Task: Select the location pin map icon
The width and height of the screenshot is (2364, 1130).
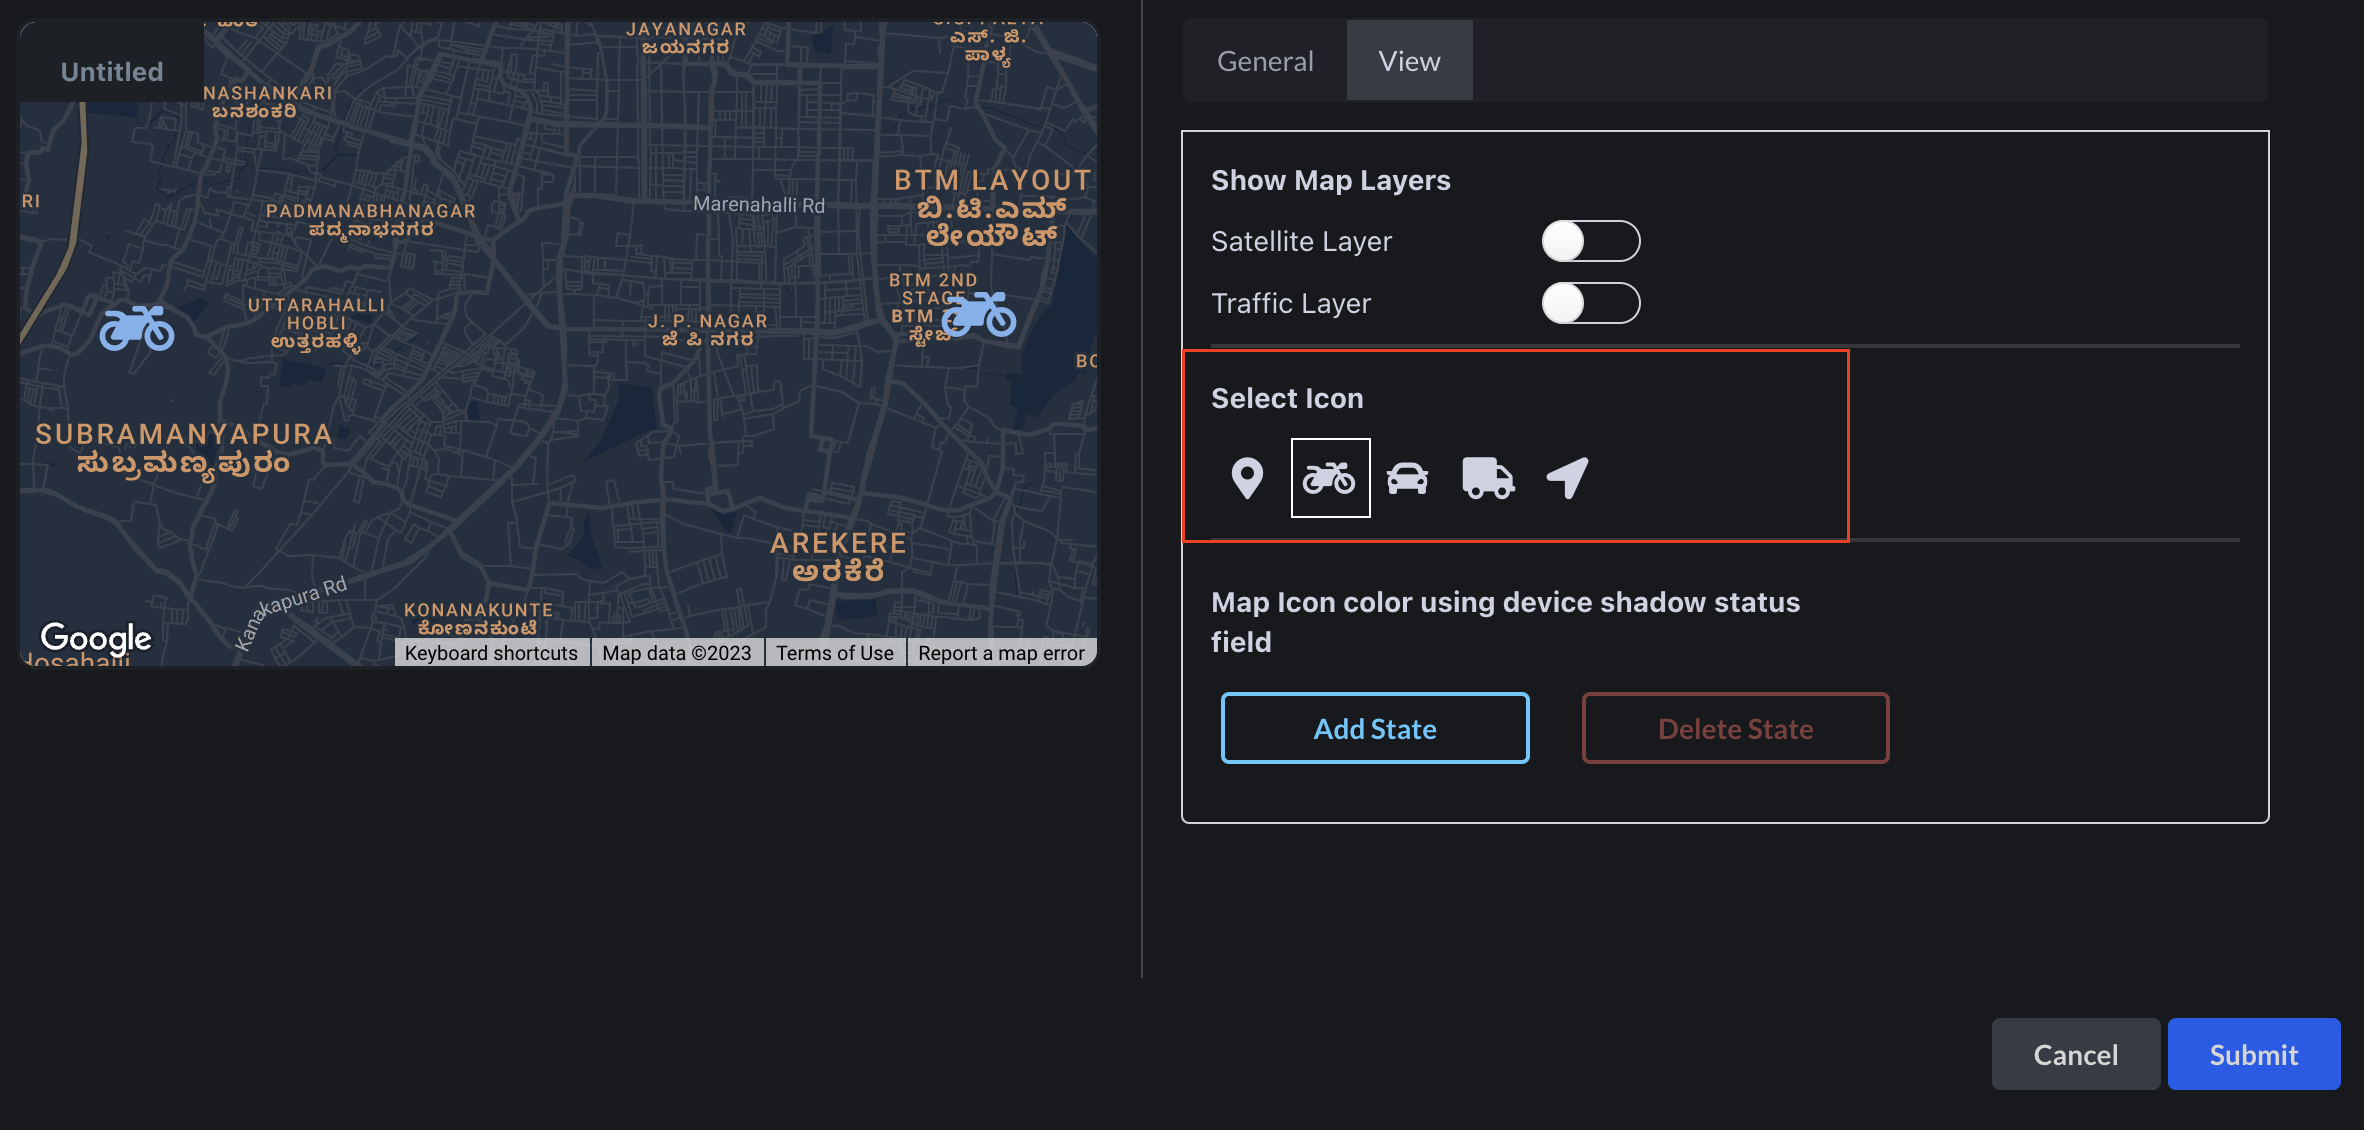Action: (1247, 478)
